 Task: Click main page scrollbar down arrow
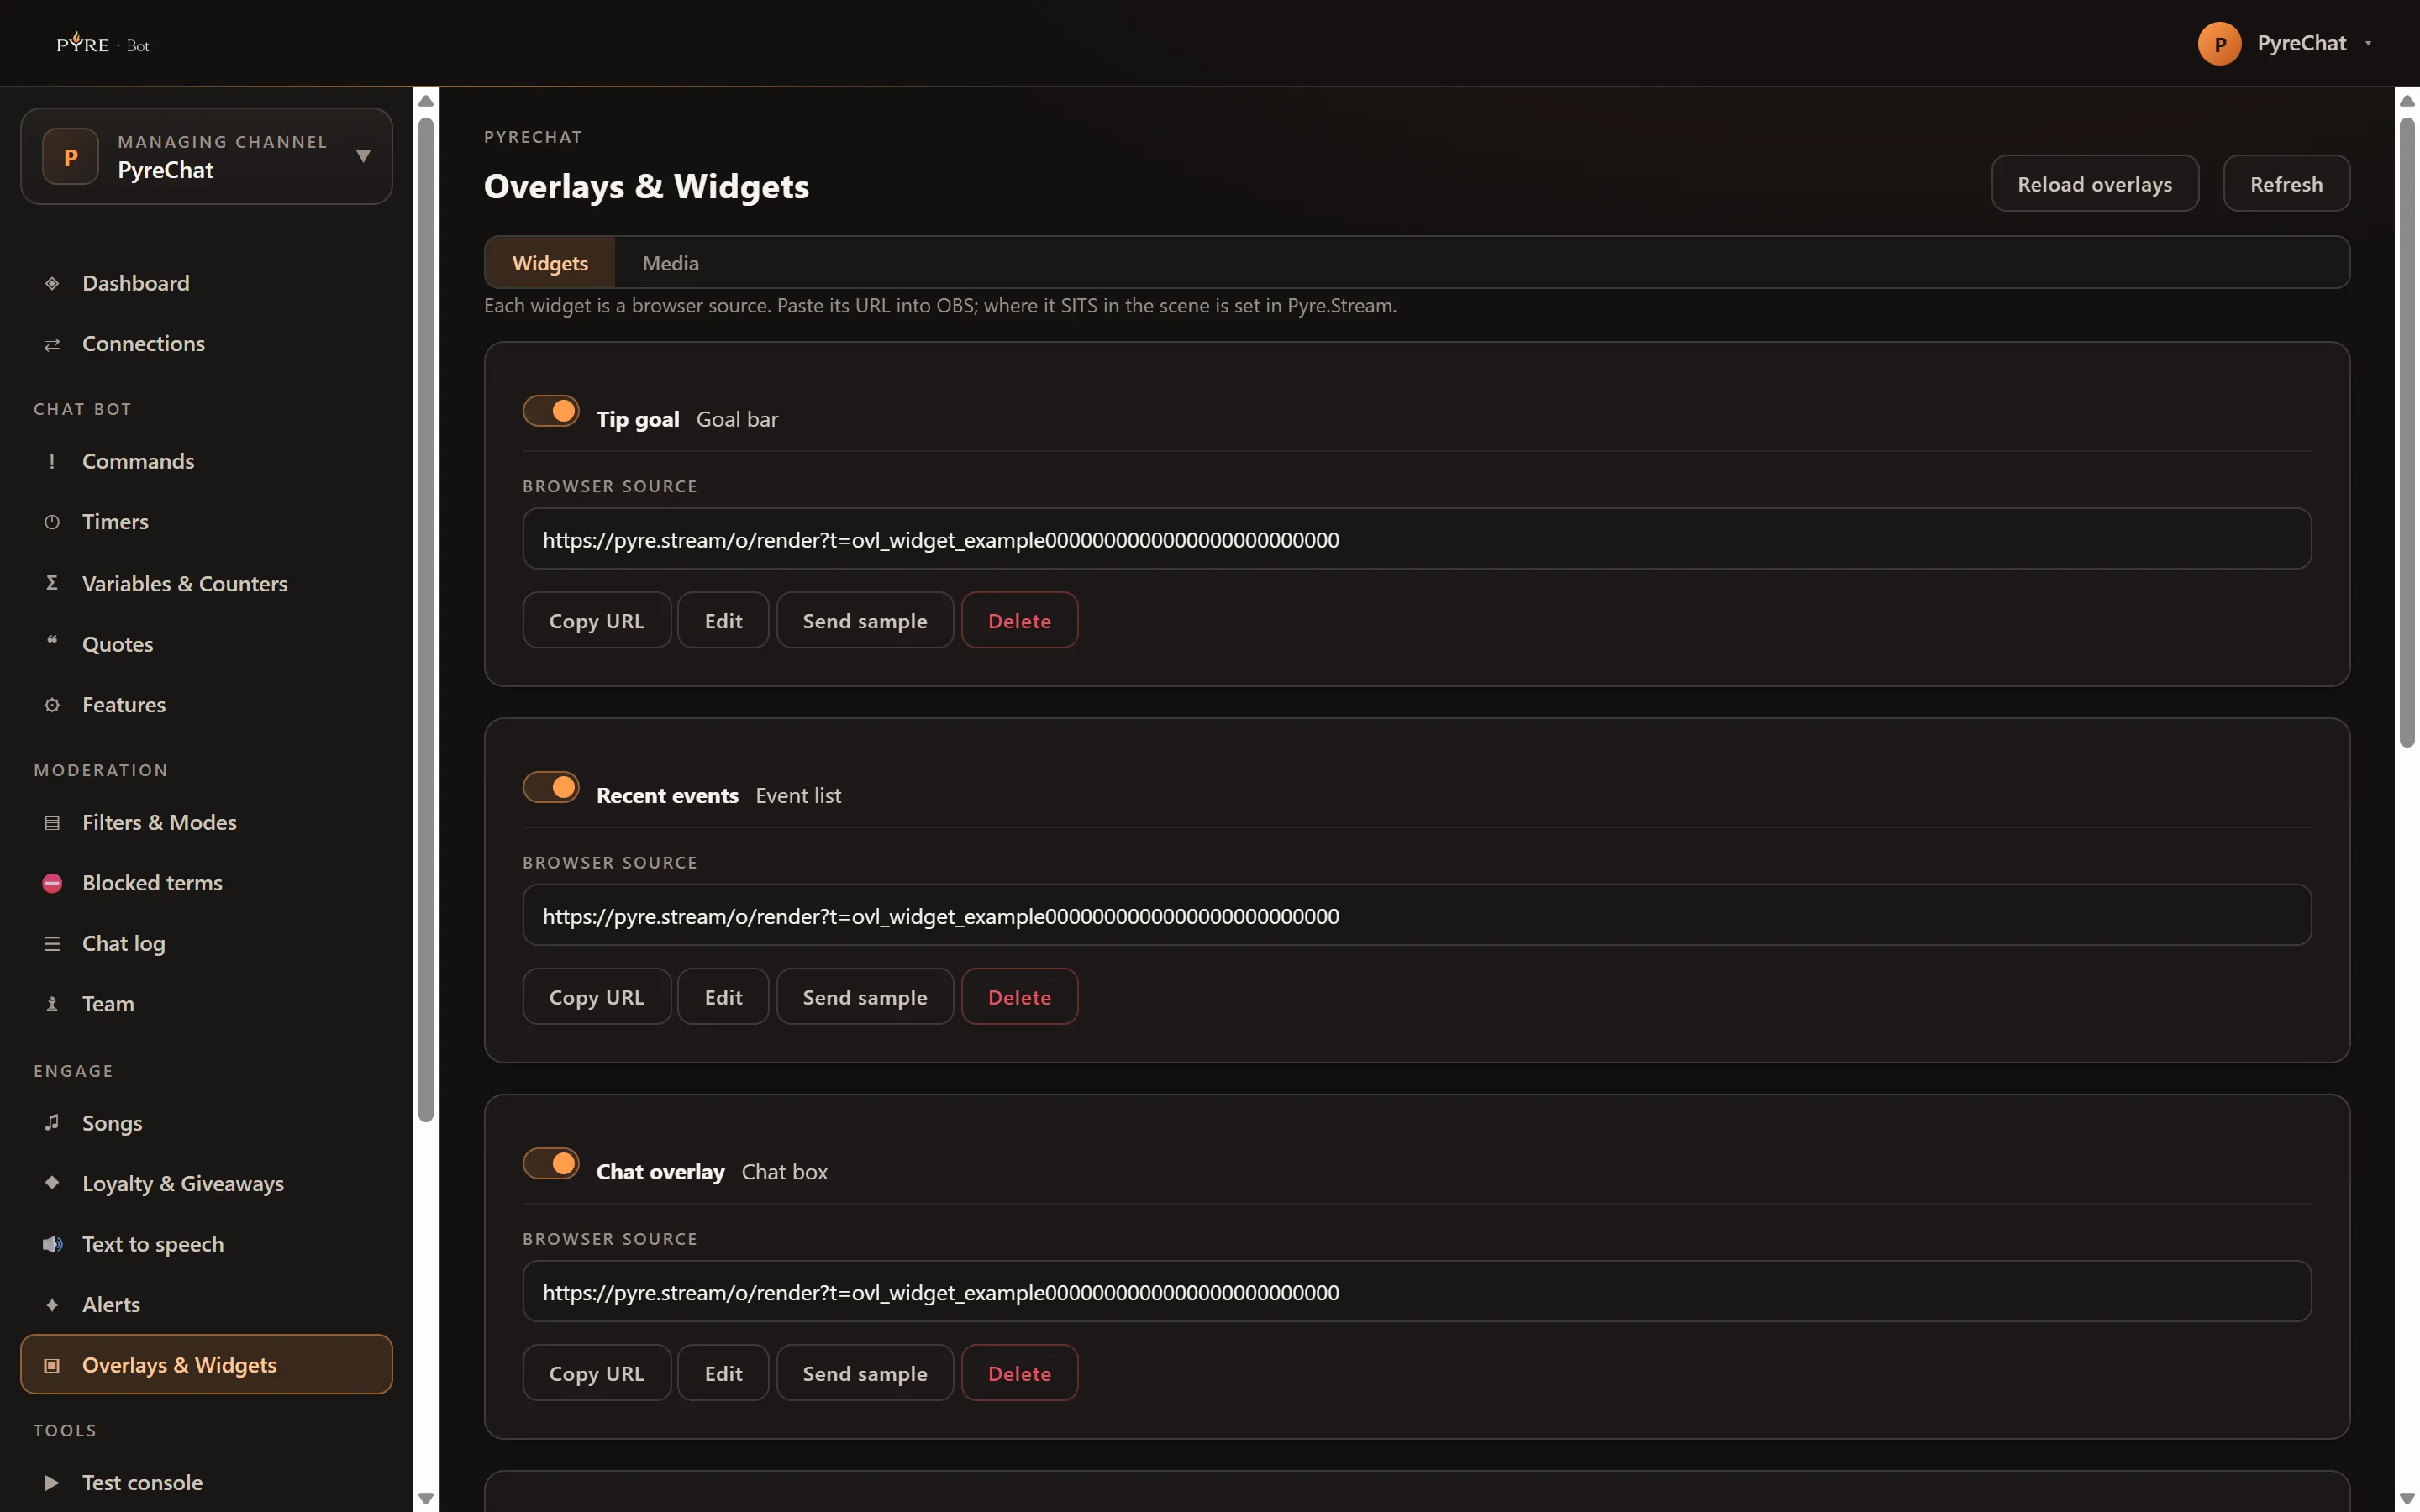click(2407, 1498)
